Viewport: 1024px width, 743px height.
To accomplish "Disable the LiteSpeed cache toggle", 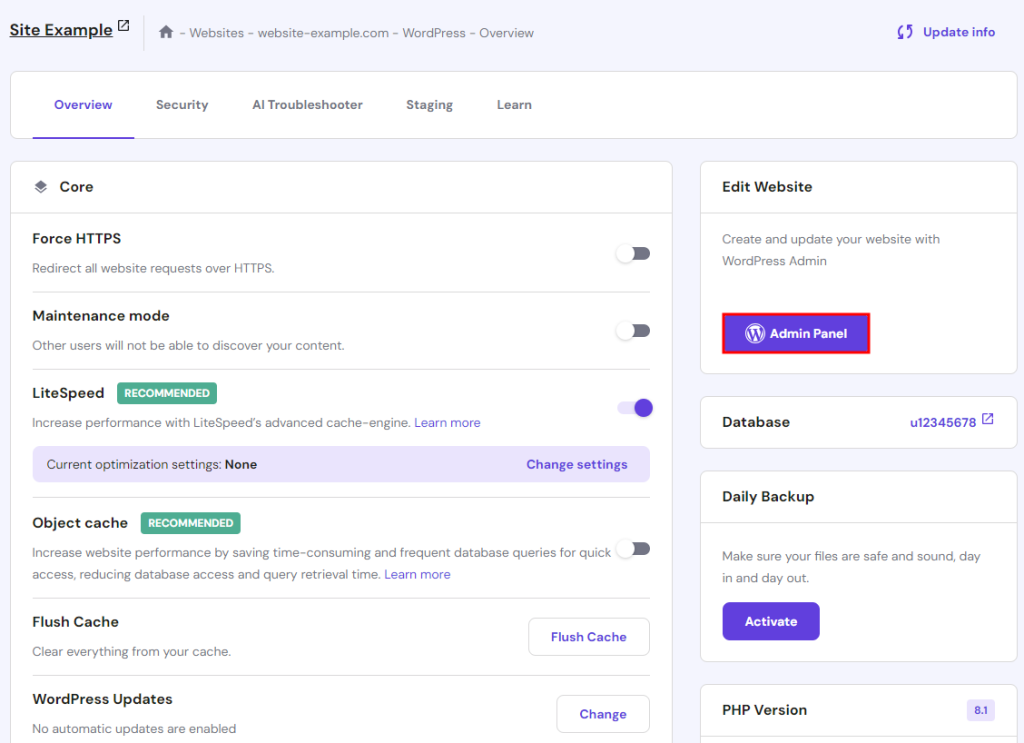I will point(633,408).
